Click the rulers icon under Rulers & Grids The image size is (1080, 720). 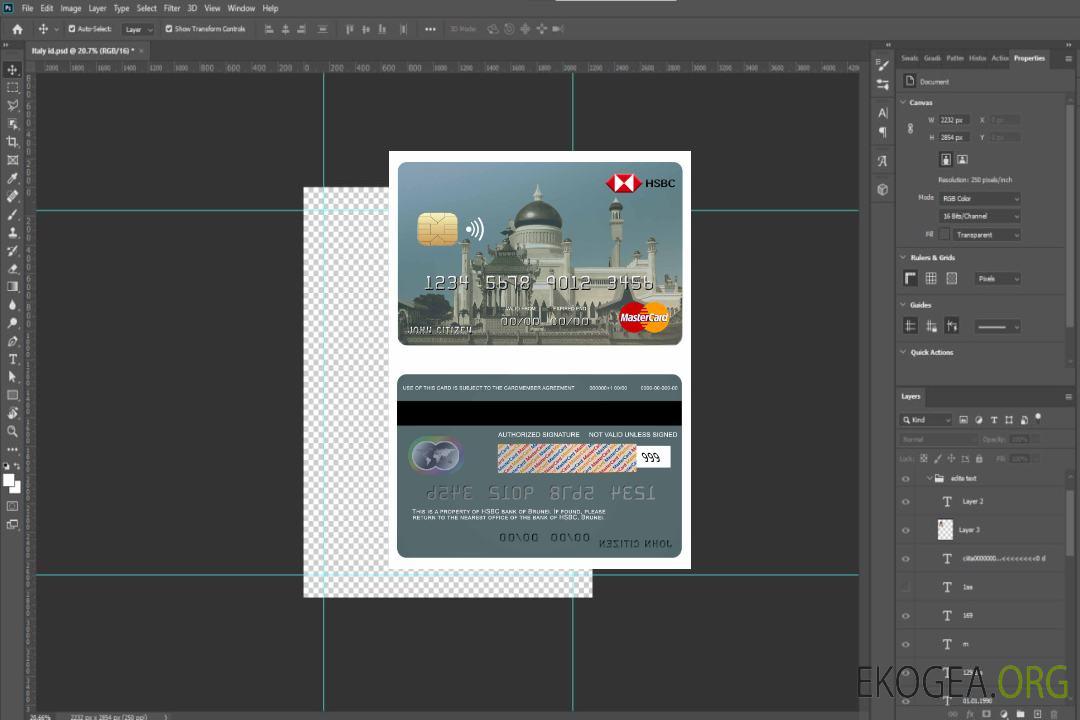click(910, 279)
